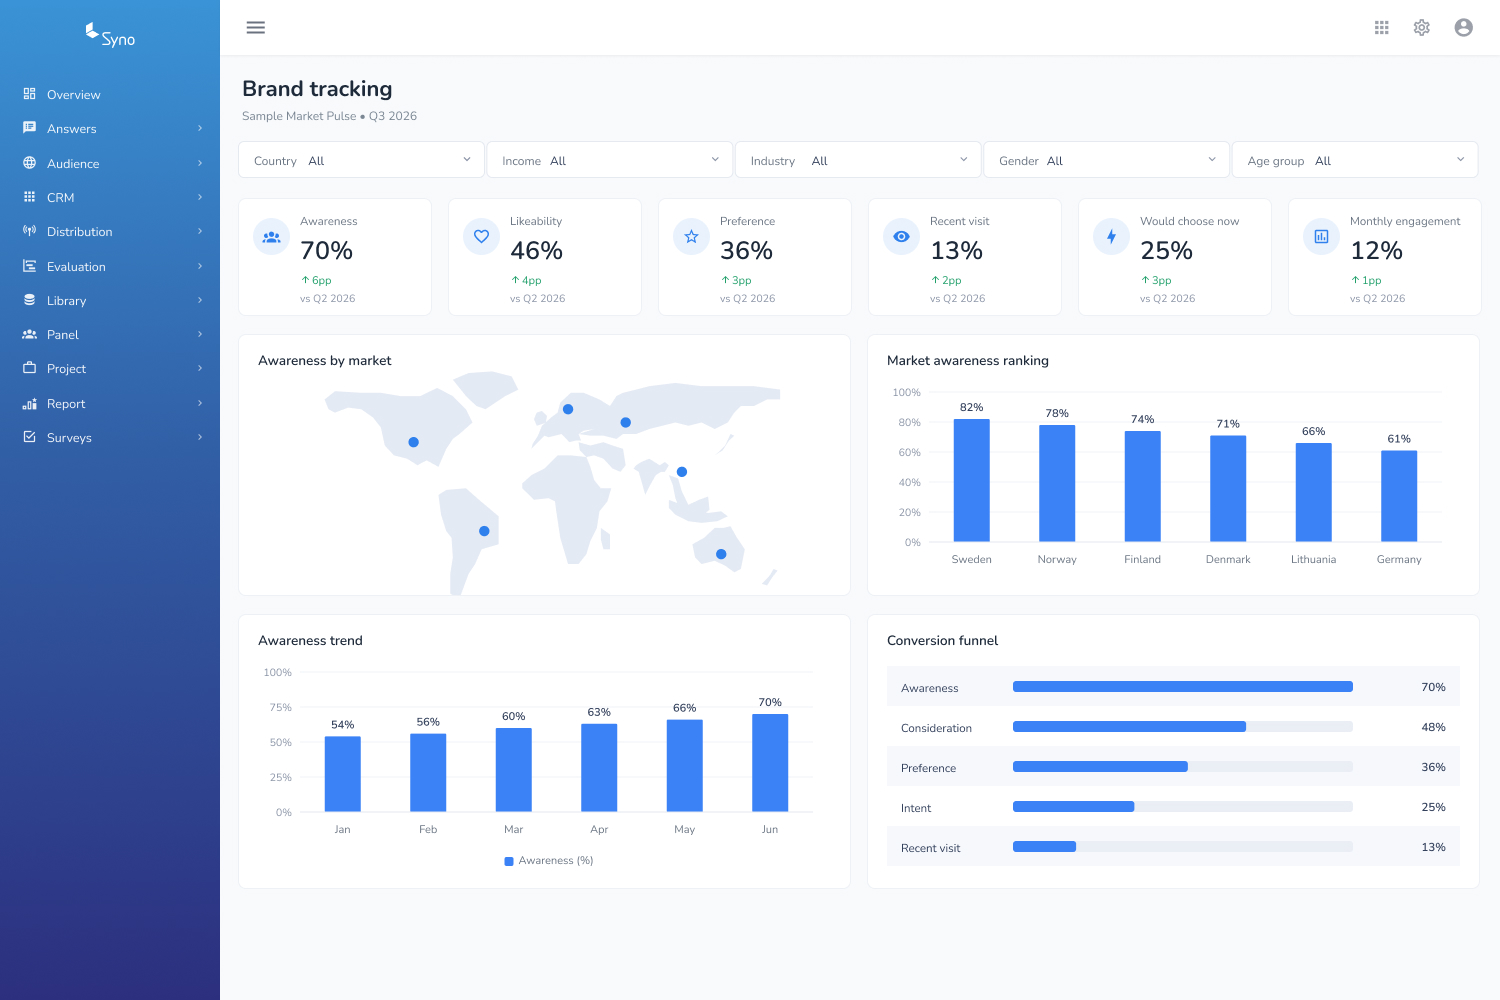Click the Distribution broadcast icon in sidebar
This screenshot has height=1000, width=1500.
[29, 231]
